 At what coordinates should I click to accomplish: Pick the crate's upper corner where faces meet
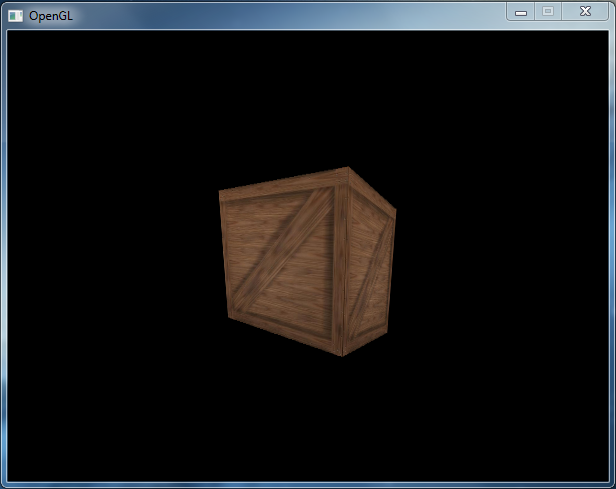pyautogui.click(x=347, y=169)
